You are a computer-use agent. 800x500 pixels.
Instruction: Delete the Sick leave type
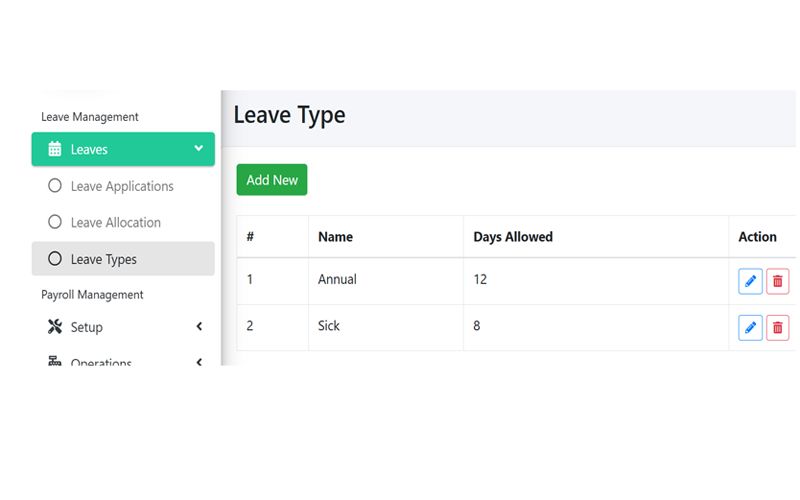(x=777, y=327)
